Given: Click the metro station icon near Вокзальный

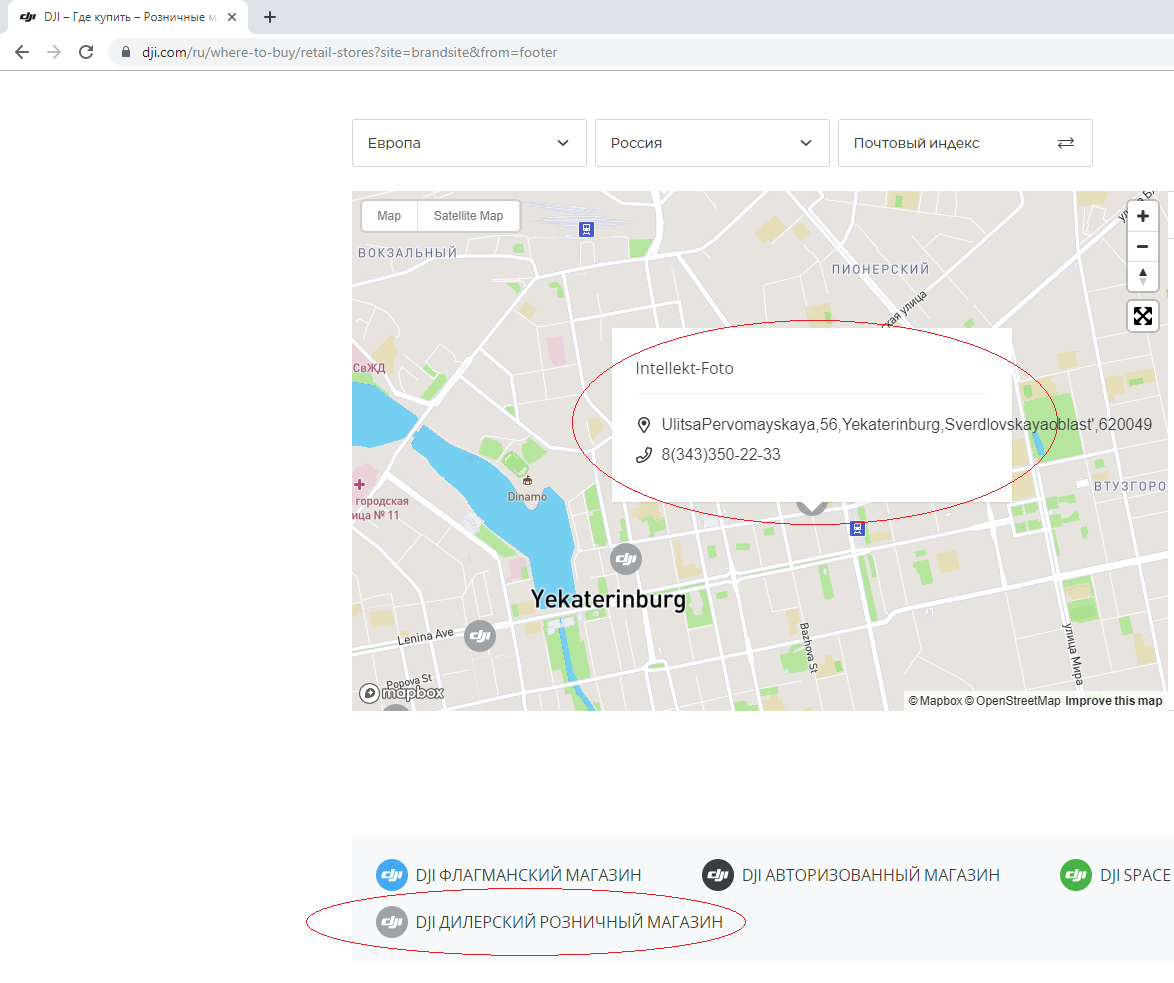Looking at the screenshot, I should (587, 229).
